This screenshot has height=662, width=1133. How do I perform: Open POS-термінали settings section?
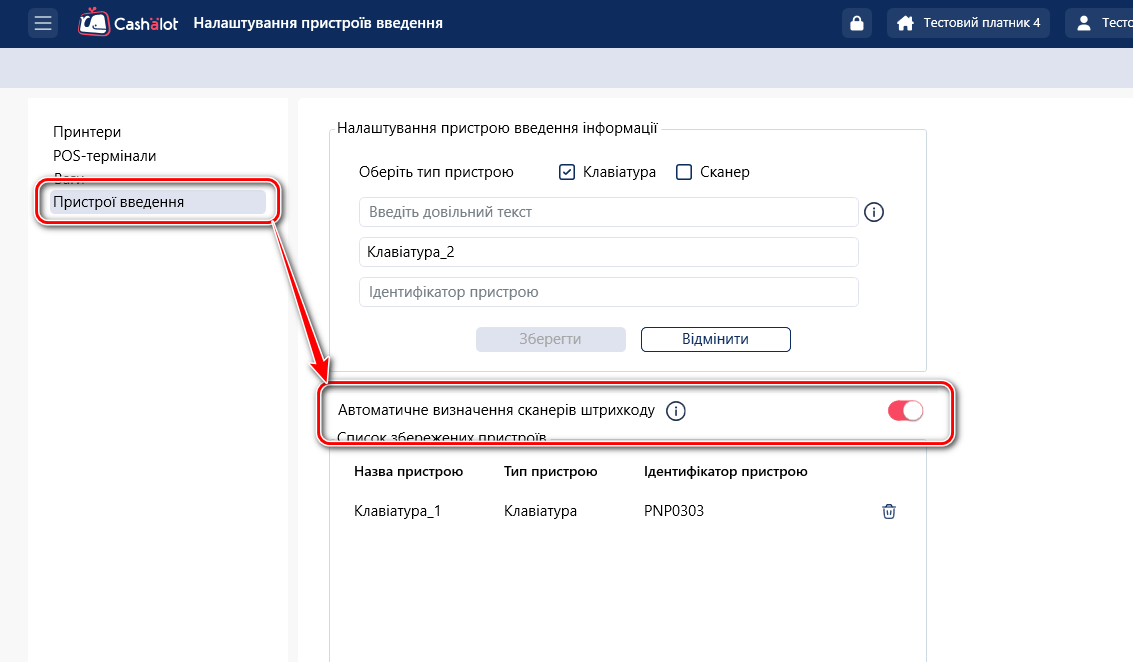(x=104, y=156)
